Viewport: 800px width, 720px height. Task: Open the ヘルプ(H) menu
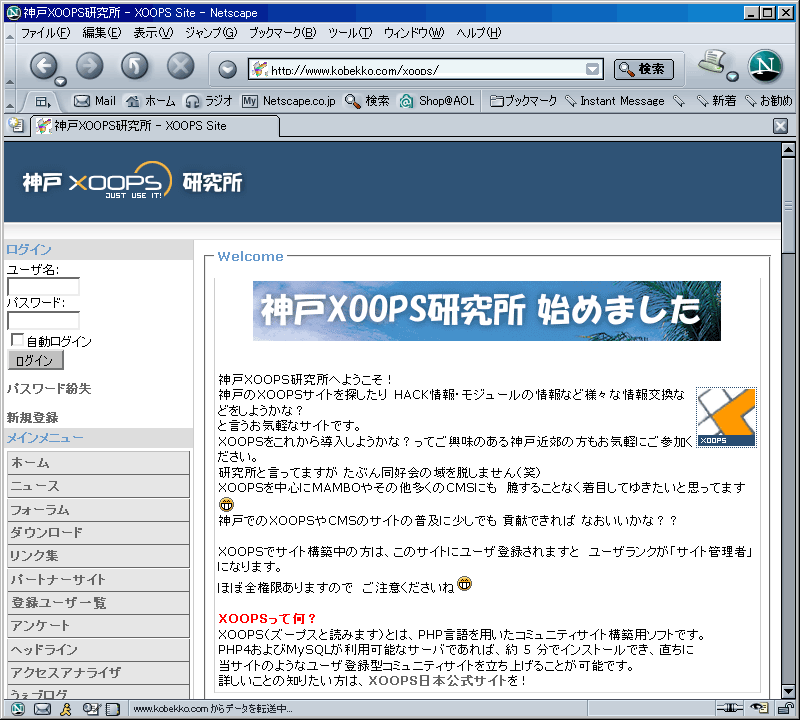coord(479,33)
